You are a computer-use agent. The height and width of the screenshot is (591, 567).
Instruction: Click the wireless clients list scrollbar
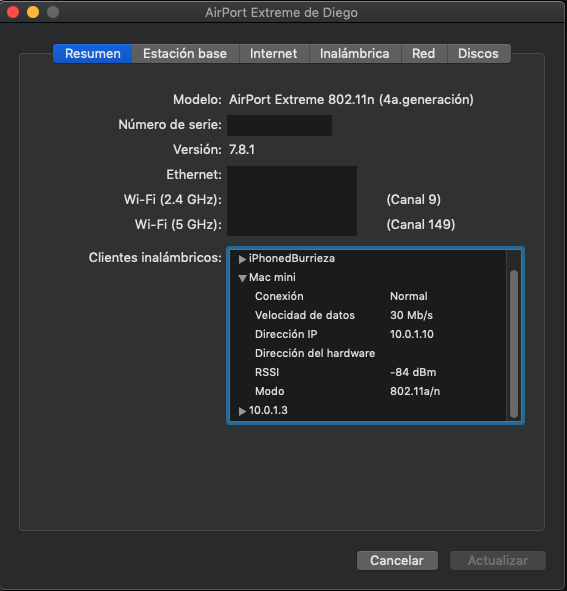(x=513, y=344)
